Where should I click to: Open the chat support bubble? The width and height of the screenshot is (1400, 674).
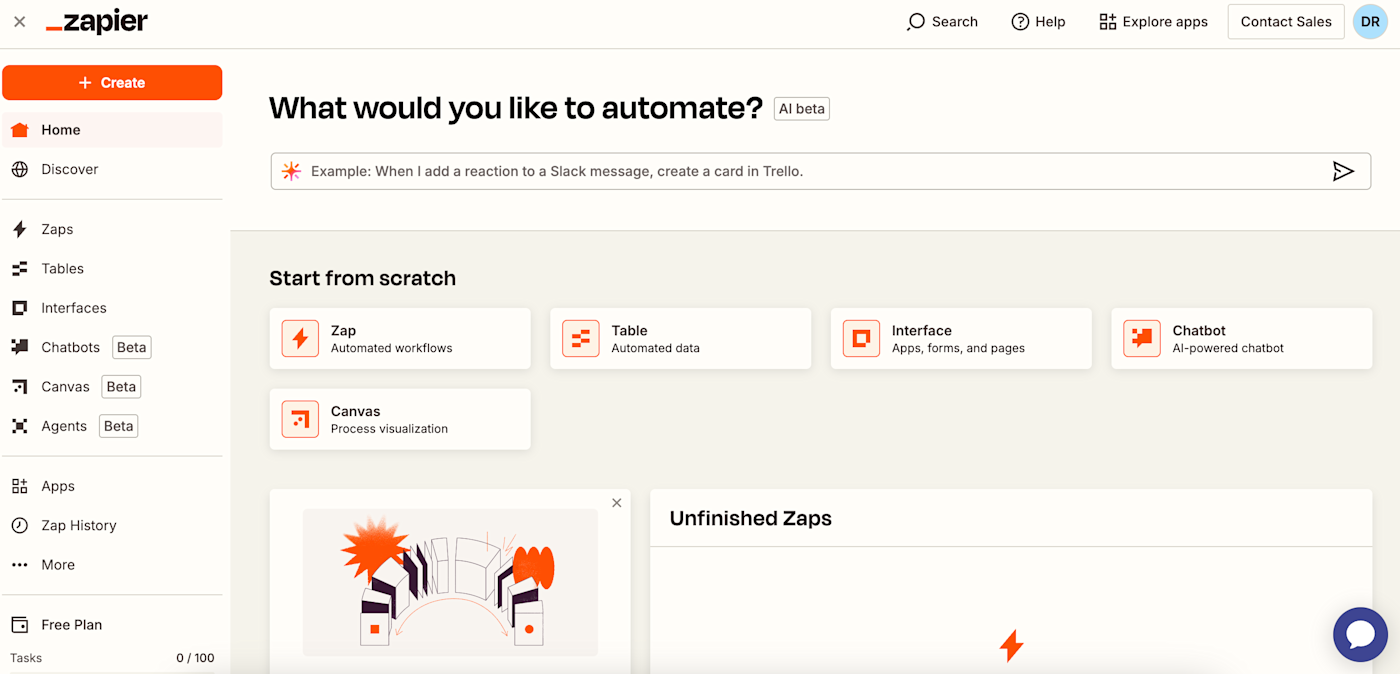1360,634
